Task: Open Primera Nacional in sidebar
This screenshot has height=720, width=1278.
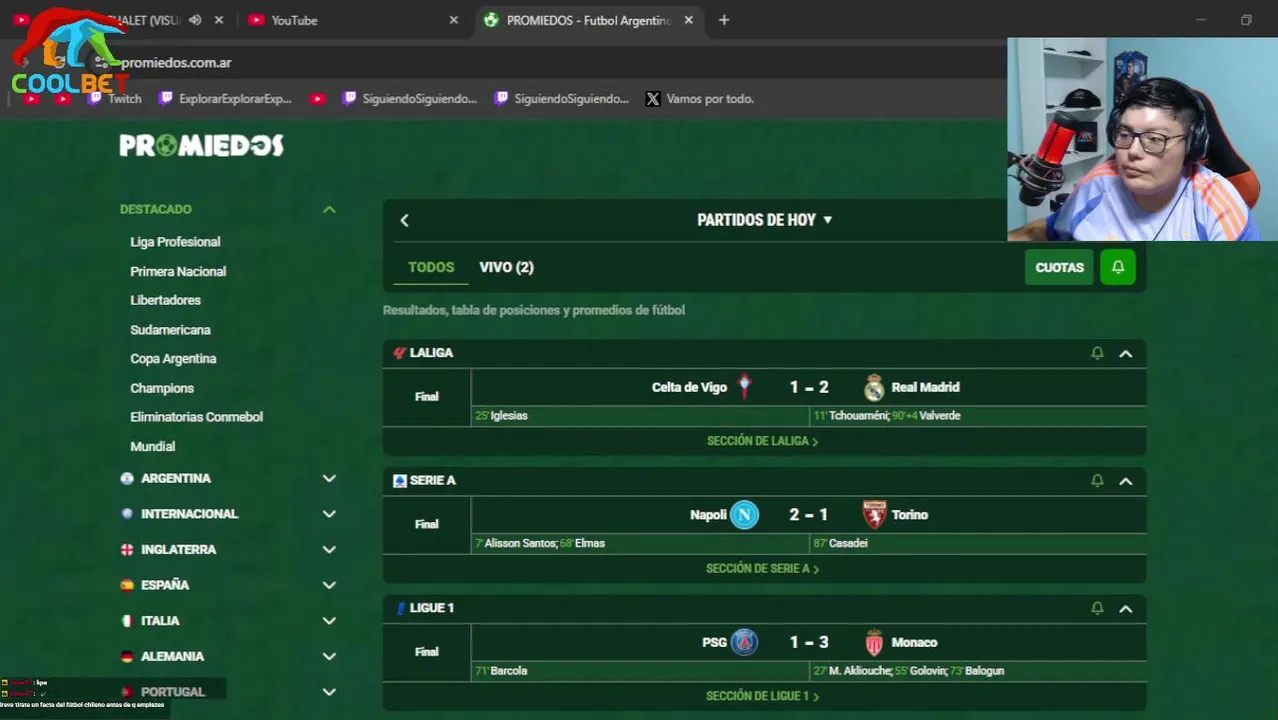Action: pos(178,271)
